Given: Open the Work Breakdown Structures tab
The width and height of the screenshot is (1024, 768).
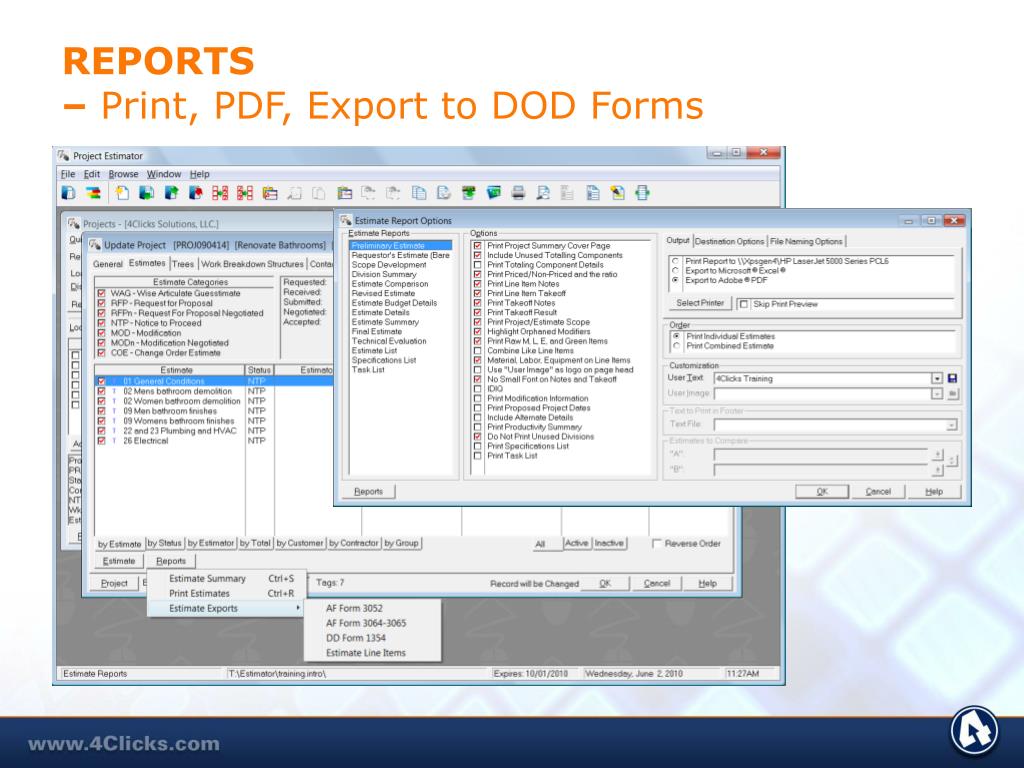Looking at the screenshot, I should [252, 264].
